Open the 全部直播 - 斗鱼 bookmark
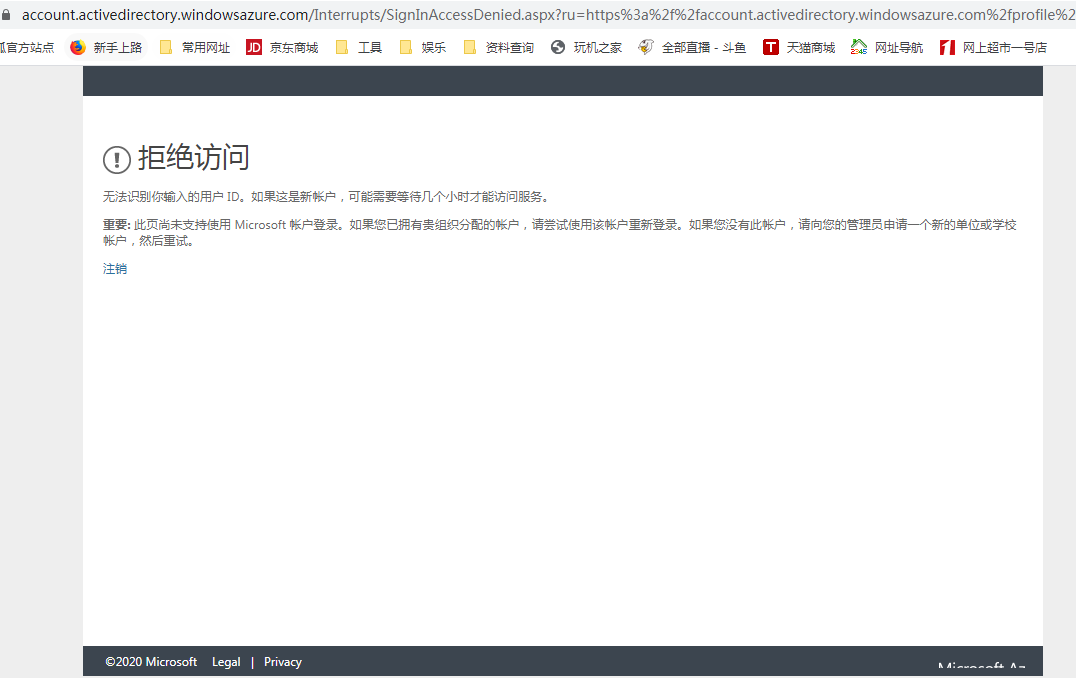Screen dimensions: 1076x678 692,47
